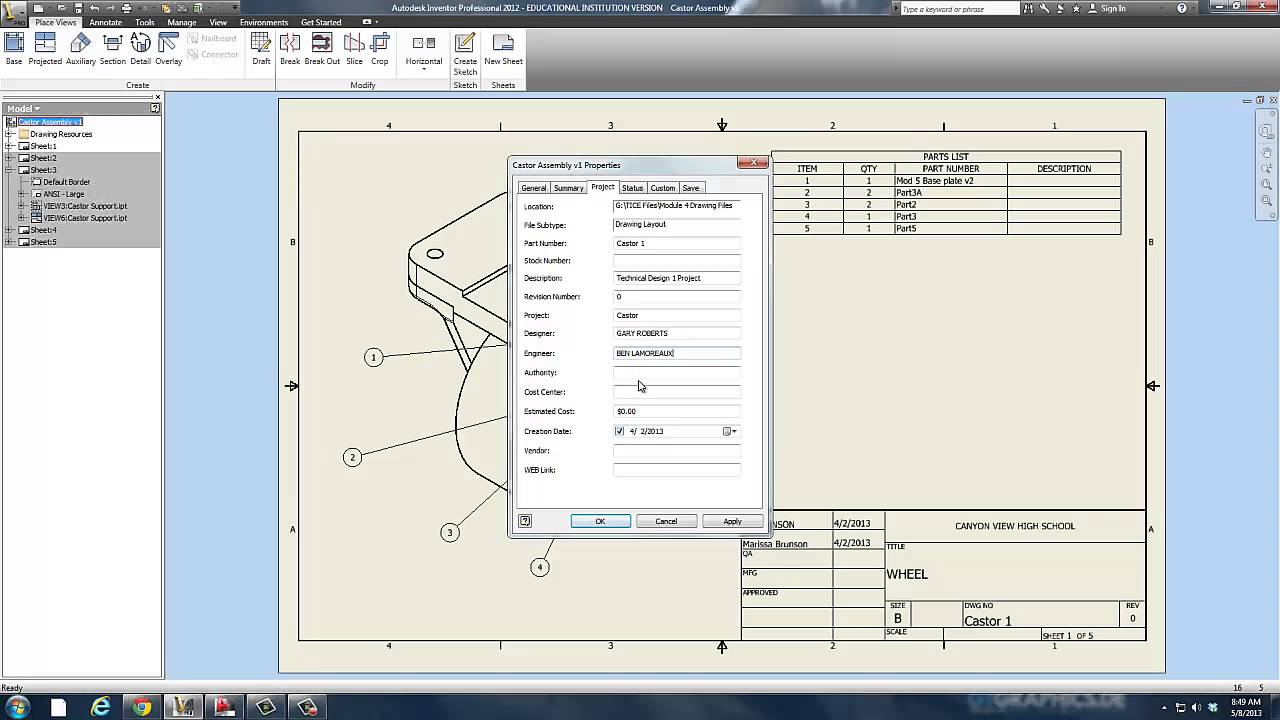Click the Overlay view tool

(168, 49)
